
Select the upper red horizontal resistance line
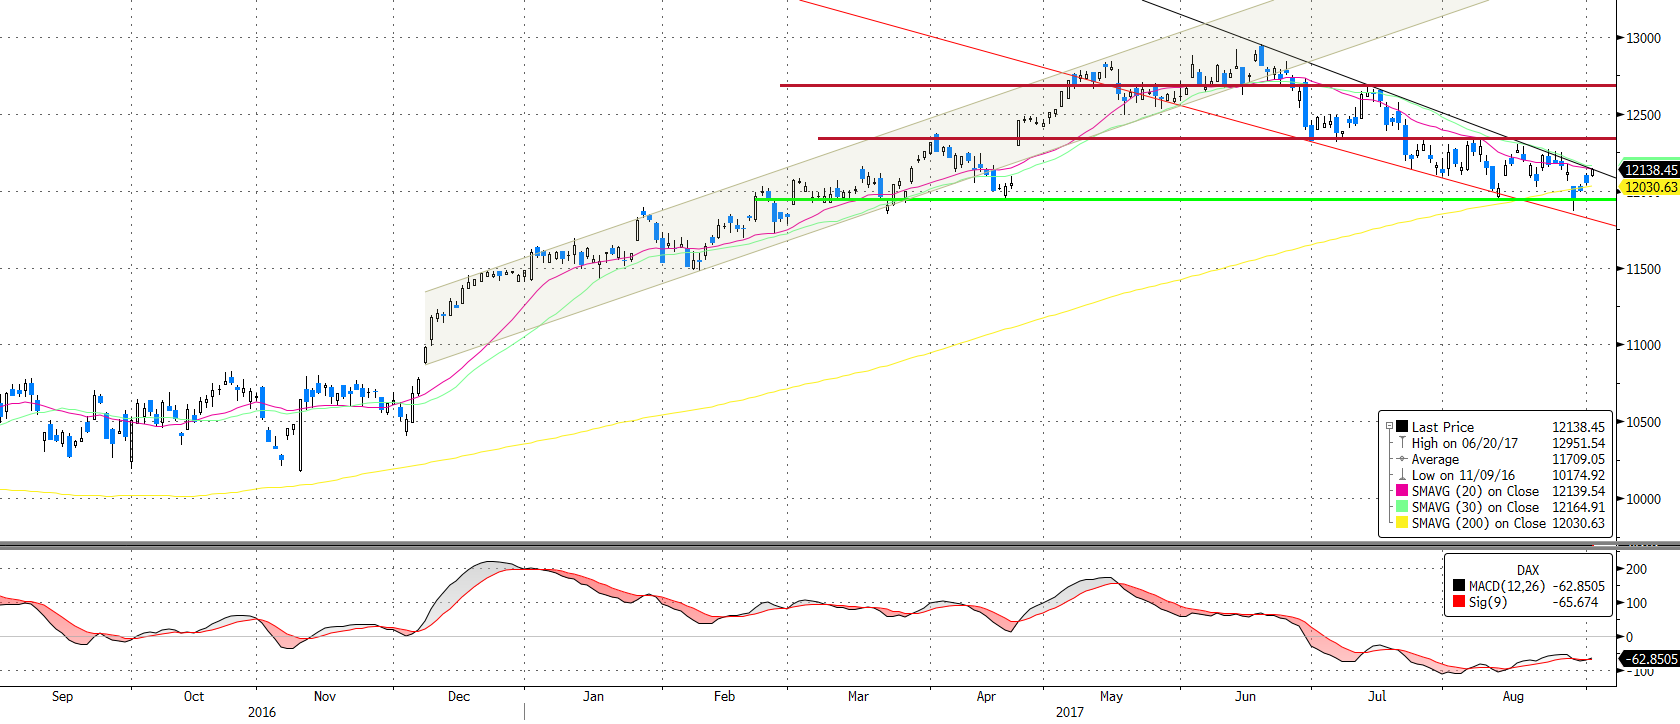click(x=1198, y=85)
